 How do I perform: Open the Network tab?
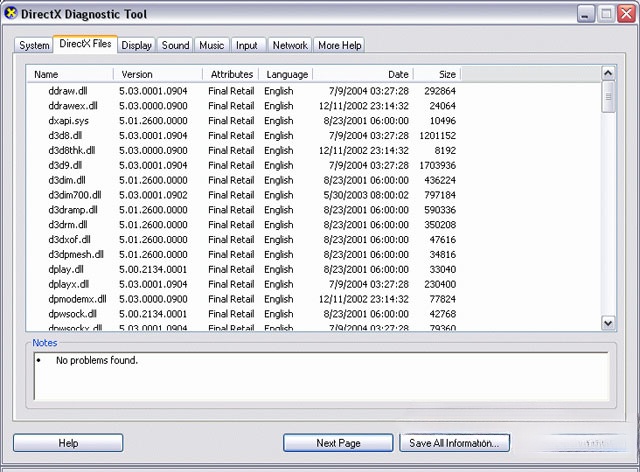click(x=290, y=45)
